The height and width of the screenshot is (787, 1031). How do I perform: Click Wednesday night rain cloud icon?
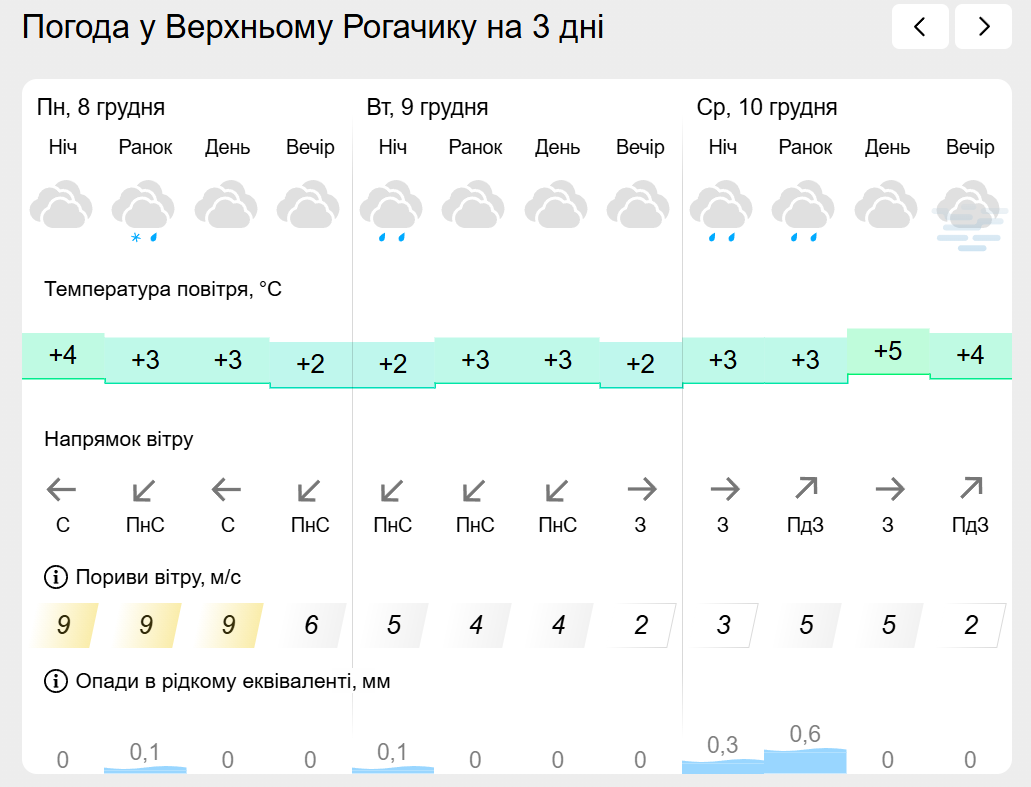pyautogui.click(x=722, y=210)
